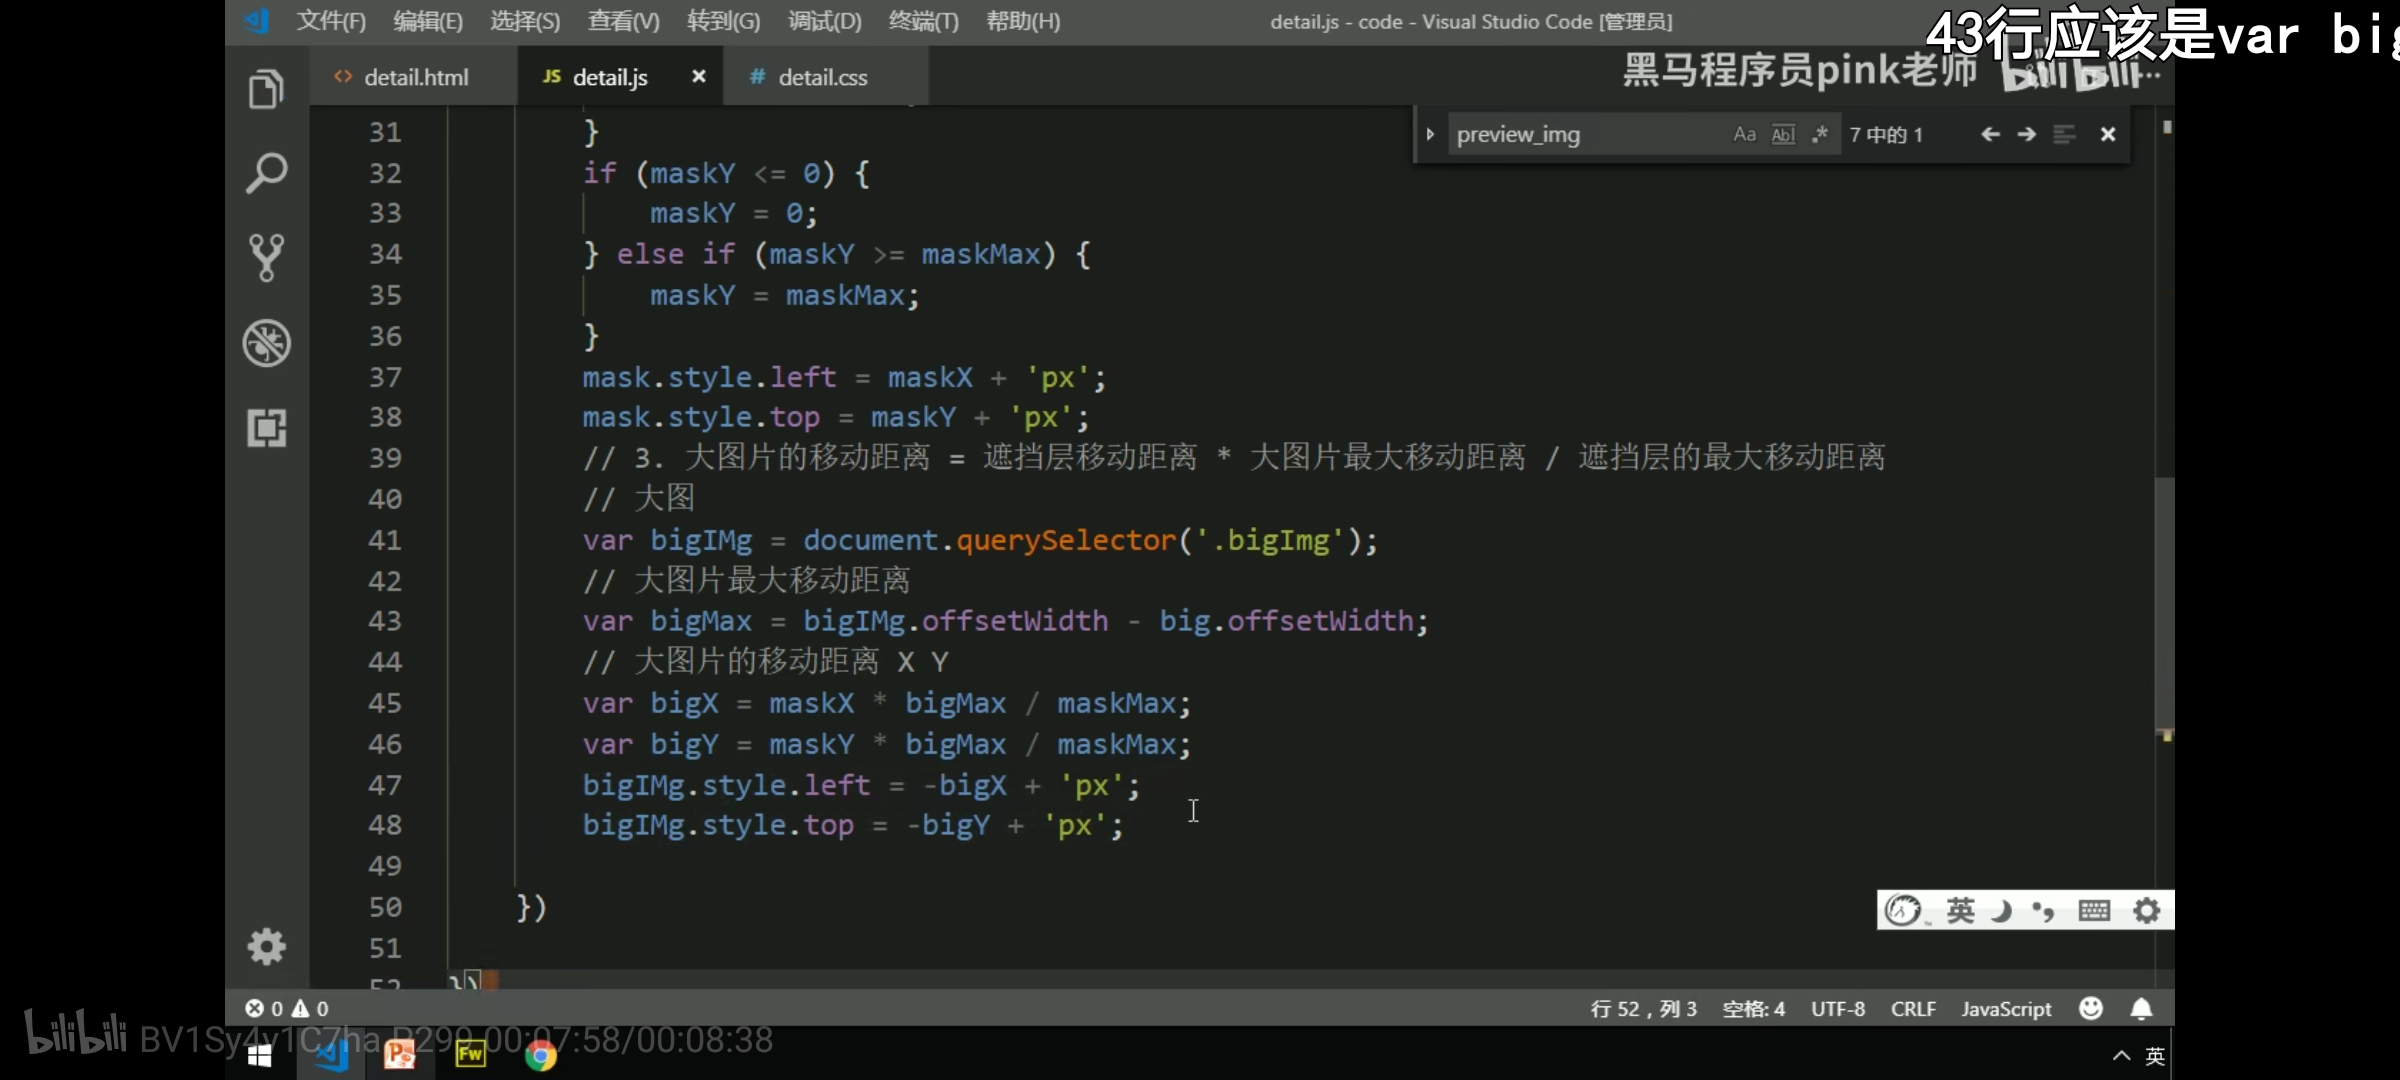Switch to the detail.html tab
Viewport: 2400px width, 1080px height.
413,77
